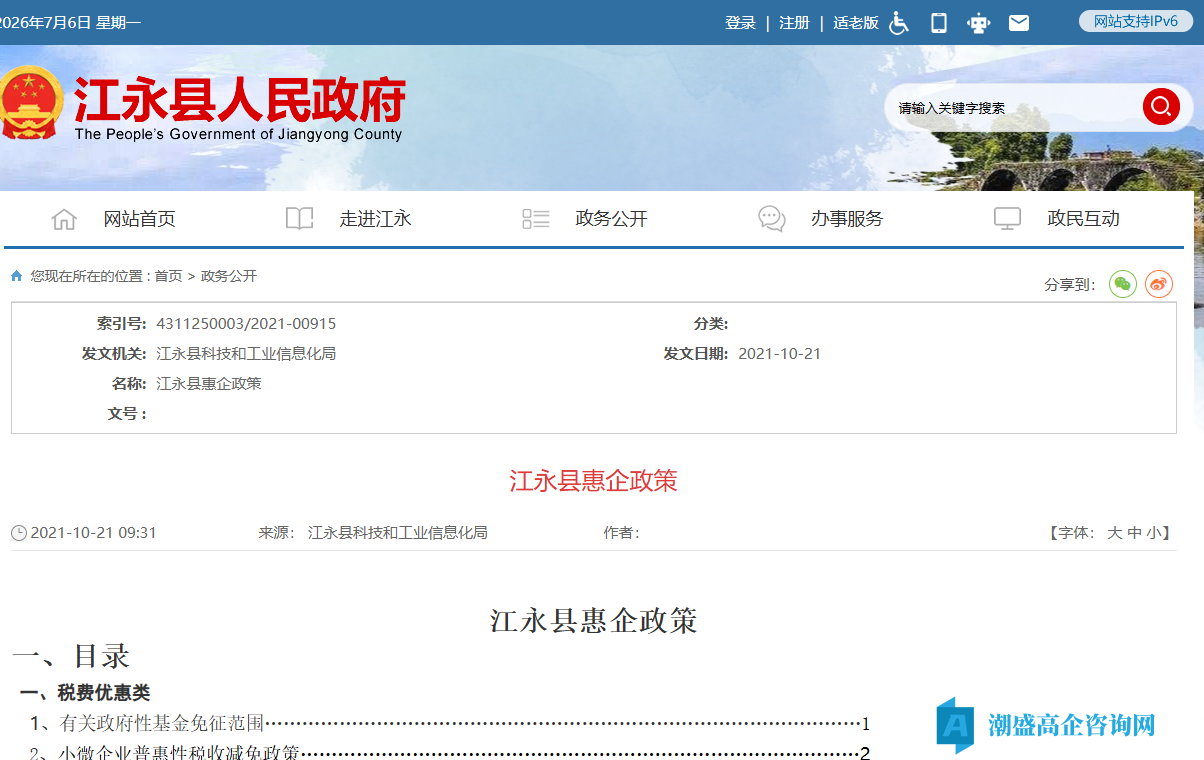Click issuing agency 江永县科技和工业信息化局 in info box
Screen dimensions: 1204x760
(246, 354)
